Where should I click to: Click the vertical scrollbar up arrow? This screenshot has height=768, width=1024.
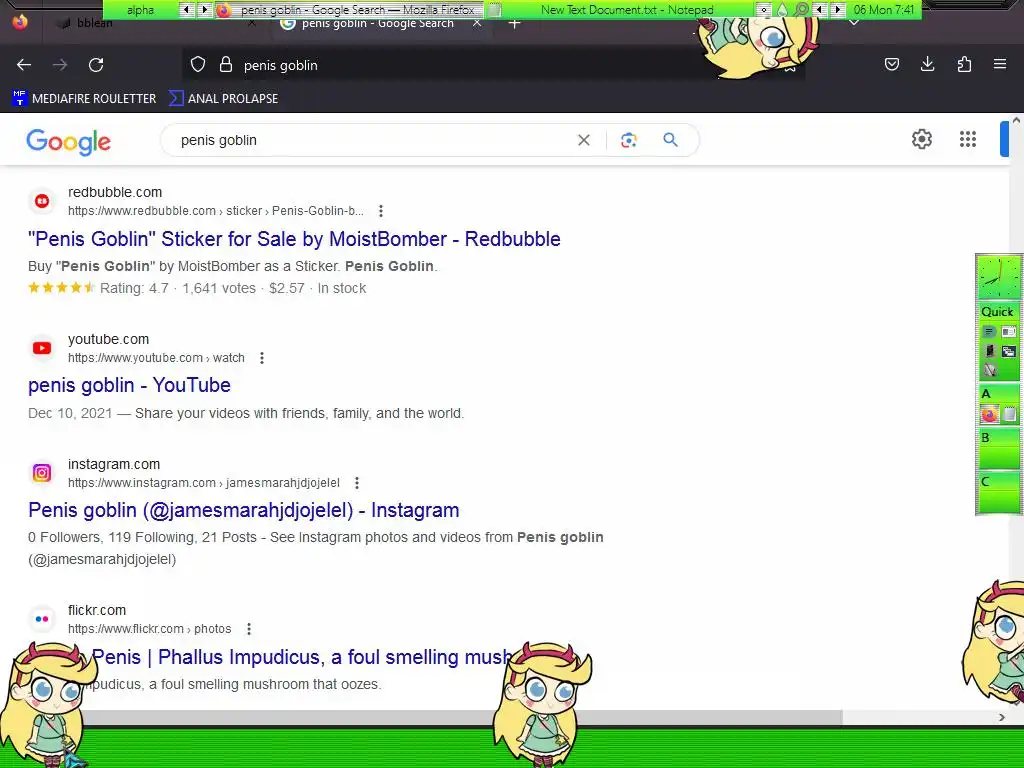point(1016,120)
